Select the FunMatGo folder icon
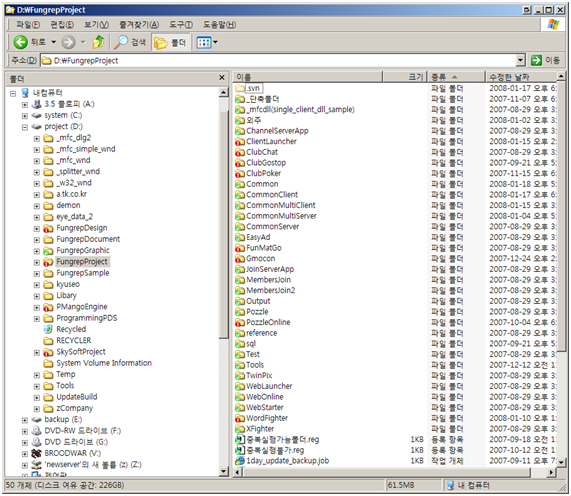571x496 pixels. pyautogui.click(x=240, y=248)
